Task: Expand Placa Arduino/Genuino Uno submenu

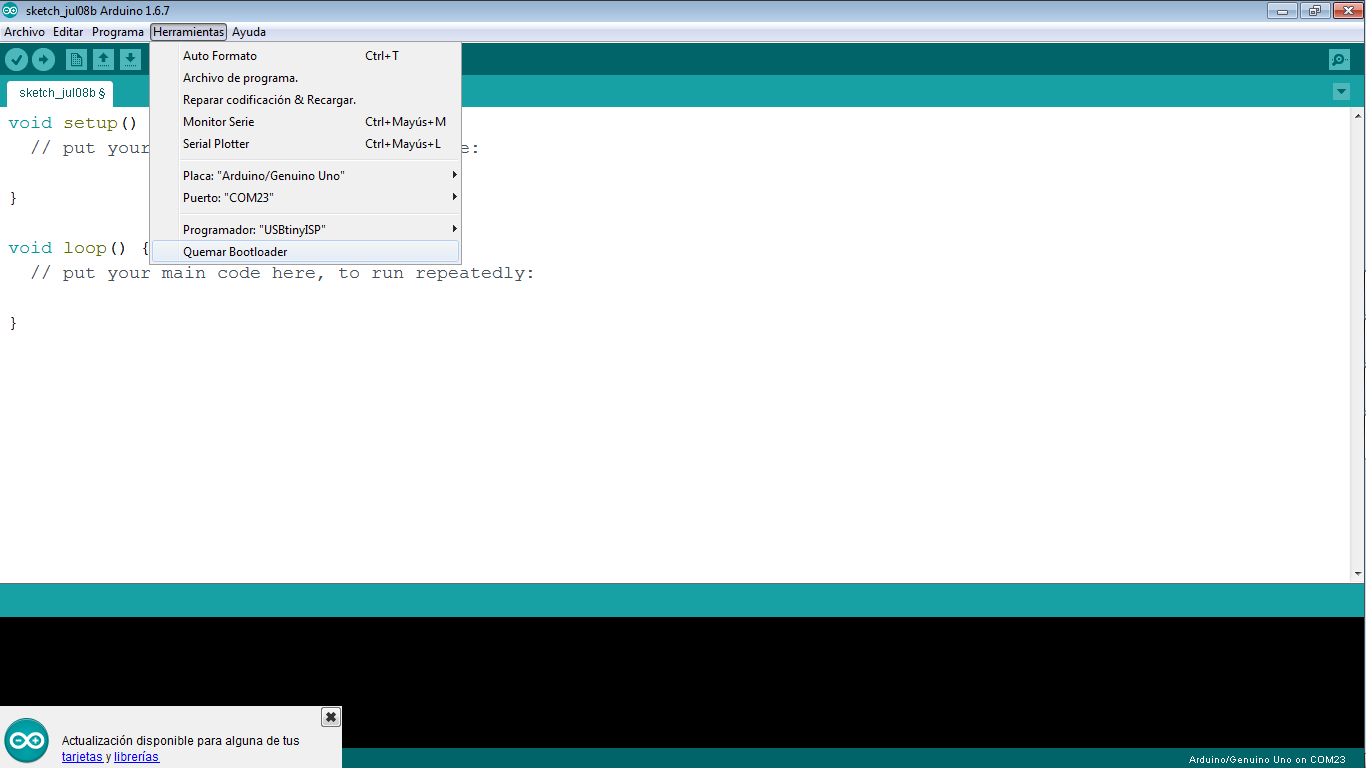Action: click(x=305, y=176)
